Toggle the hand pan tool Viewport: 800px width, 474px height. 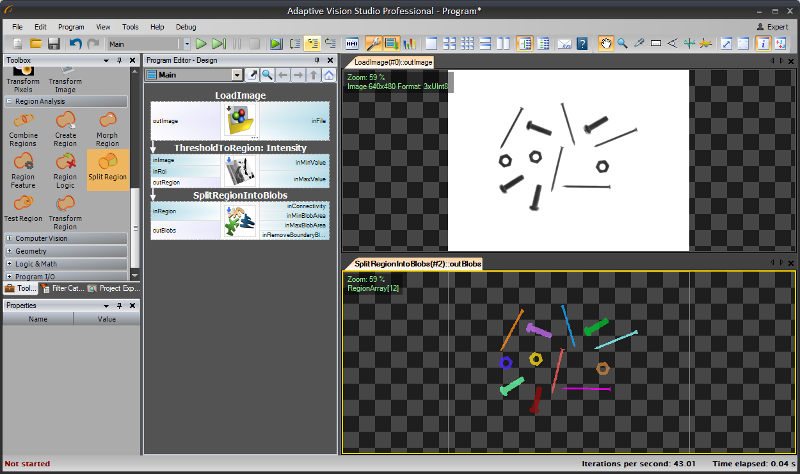coord(605,44)
